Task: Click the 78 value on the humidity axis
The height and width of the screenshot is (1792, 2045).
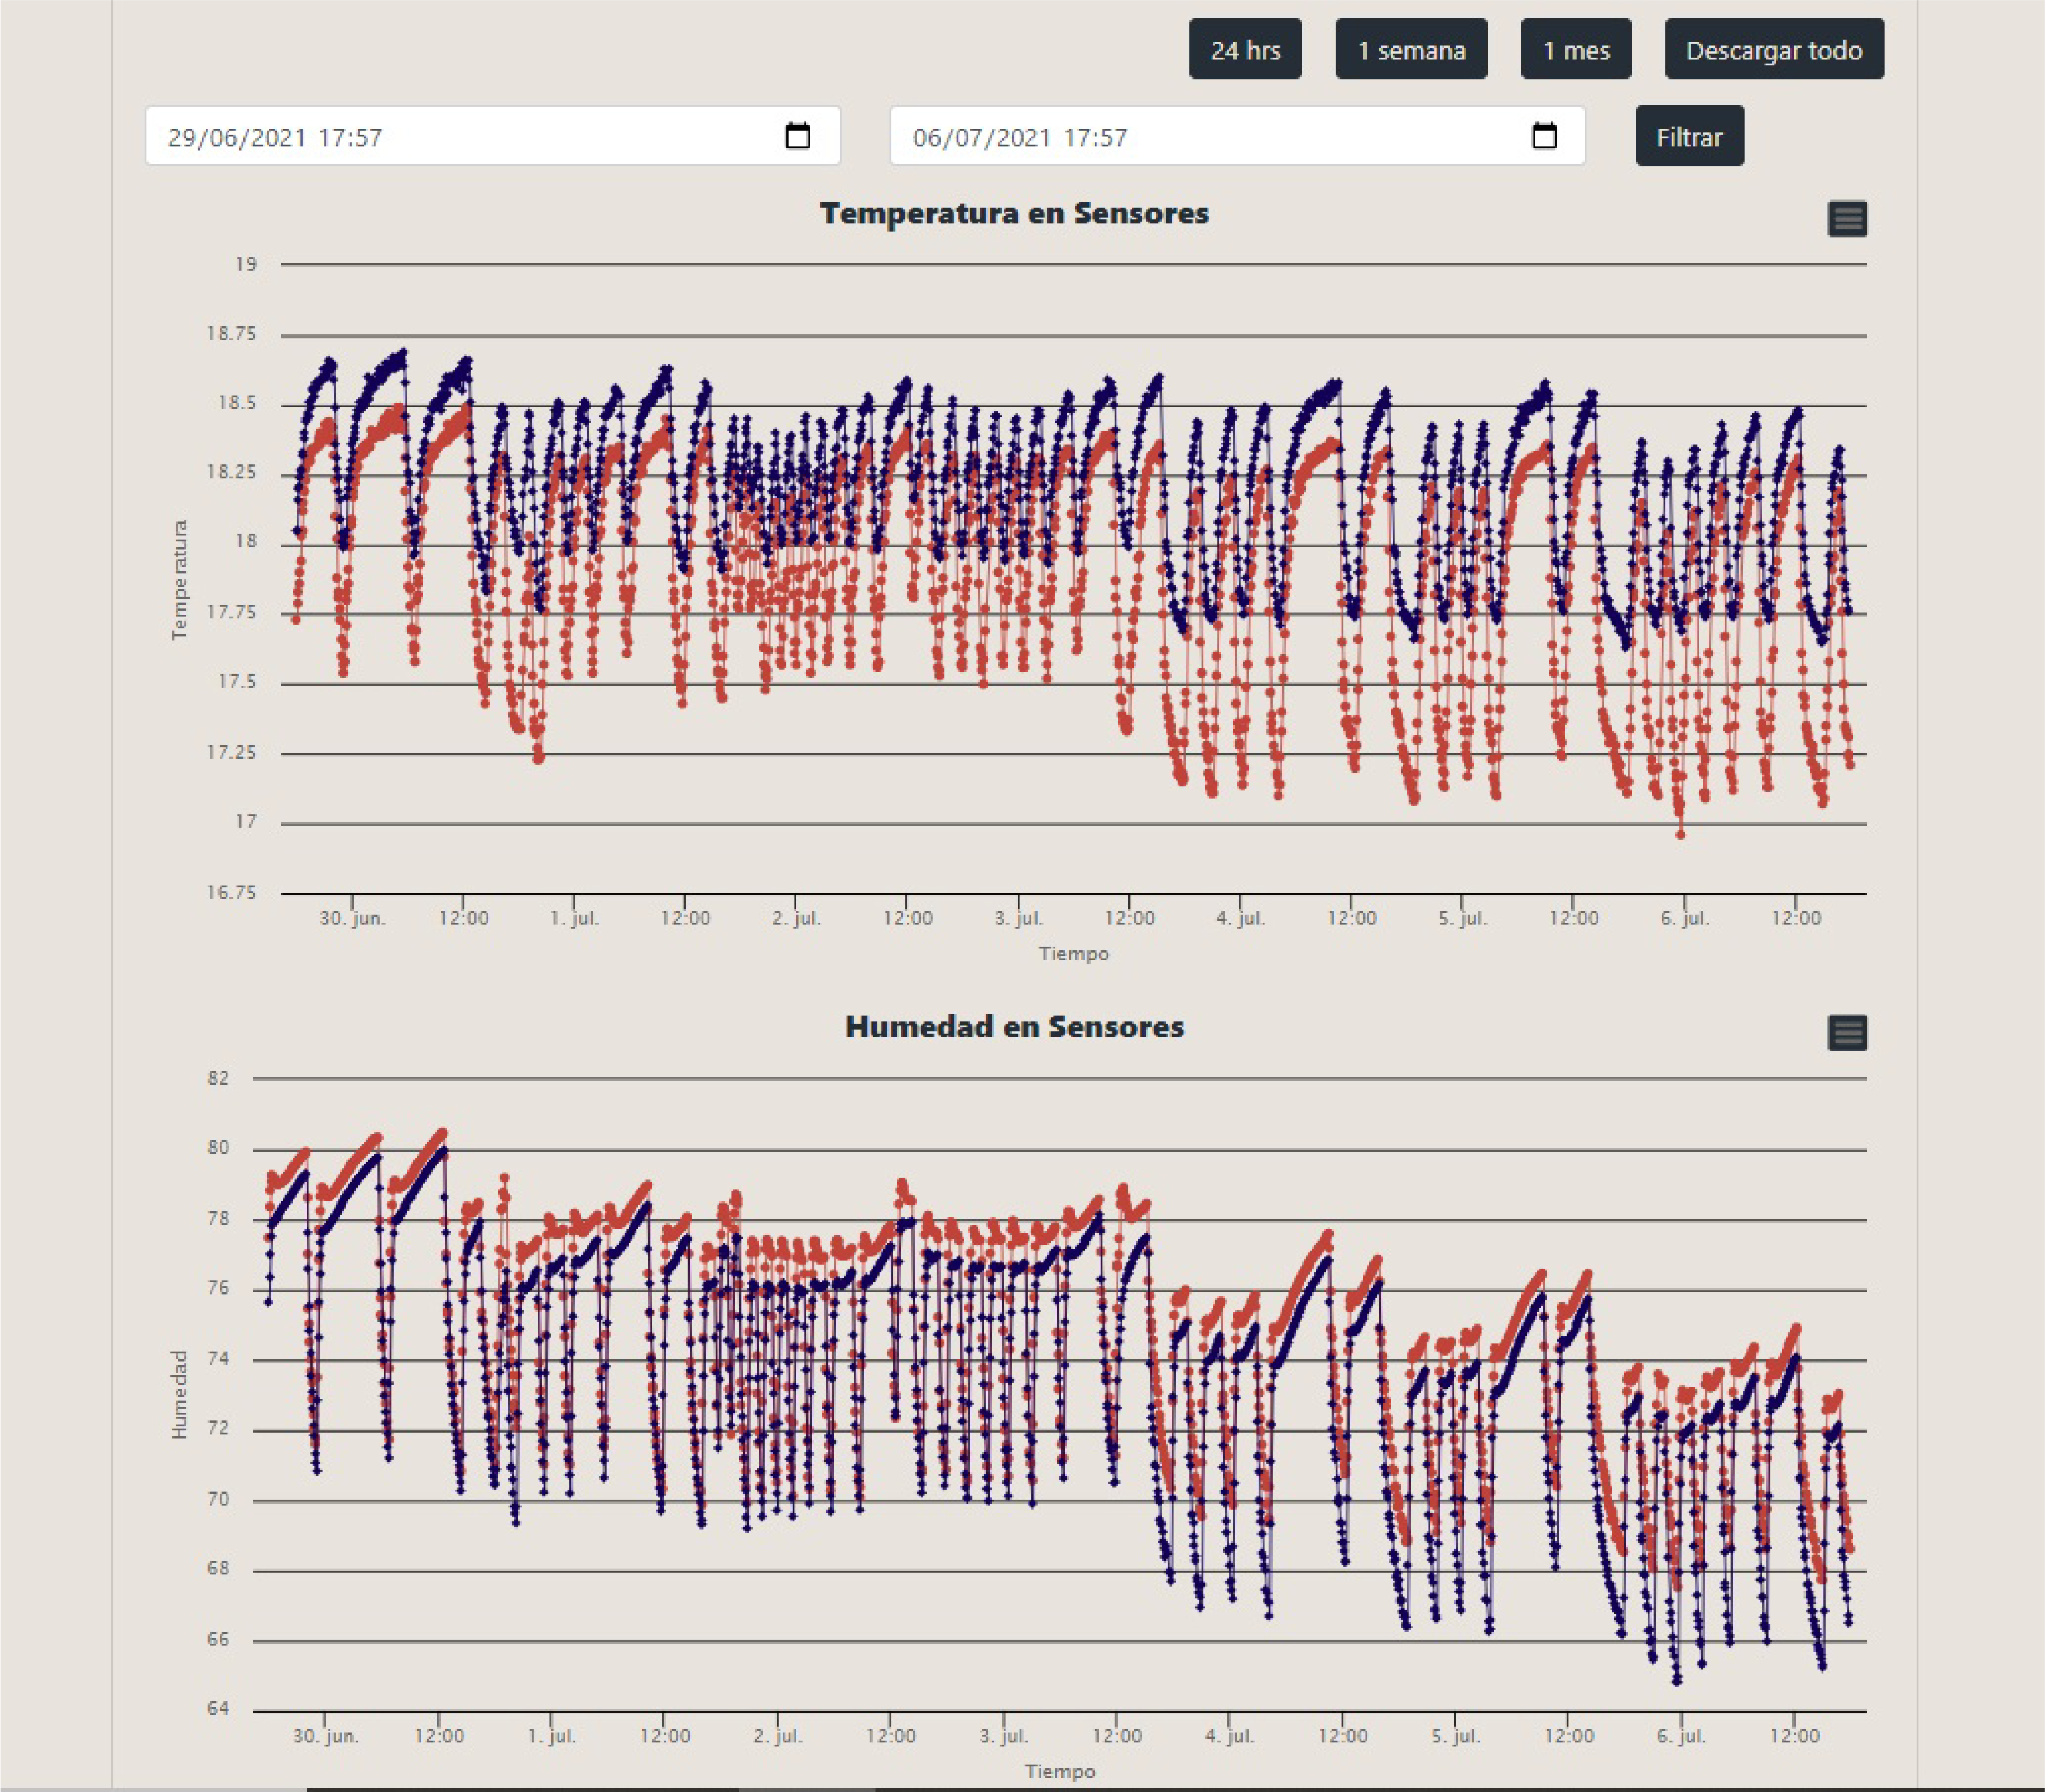Action: pos(218,1219)
